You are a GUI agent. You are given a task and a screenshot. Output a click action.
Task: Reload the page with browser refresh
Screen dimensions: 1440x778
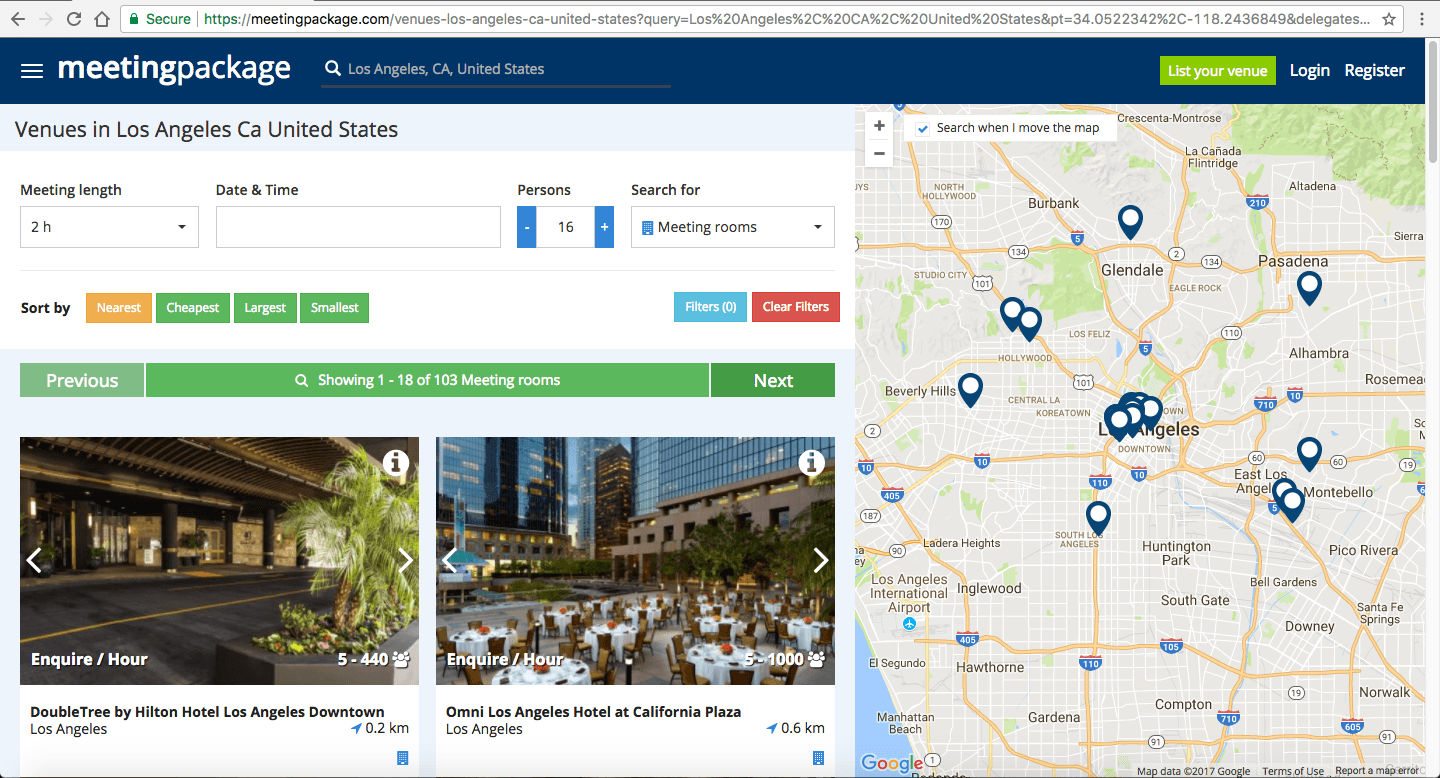point(74,19)
